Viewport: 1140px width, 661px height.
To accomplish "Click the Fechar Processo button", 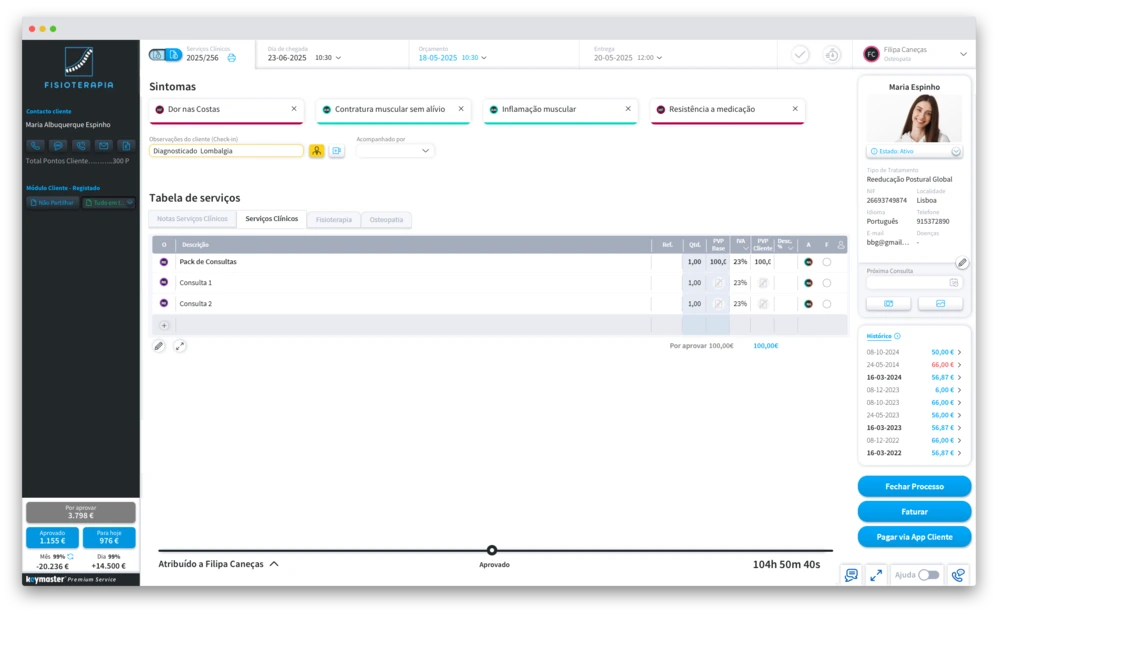I will [x=914, y=486].
